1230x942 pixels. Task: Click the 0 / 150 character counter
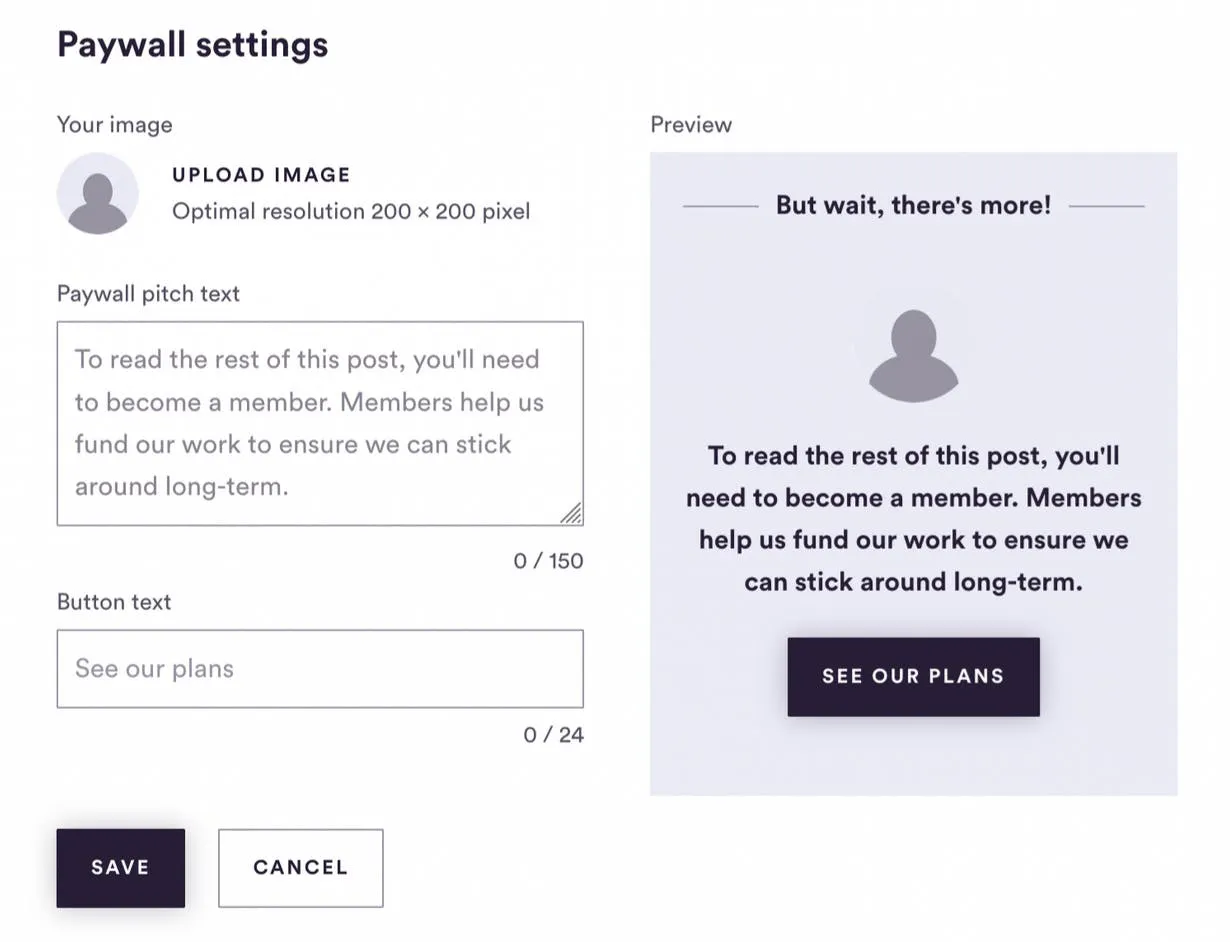point(548,561)
